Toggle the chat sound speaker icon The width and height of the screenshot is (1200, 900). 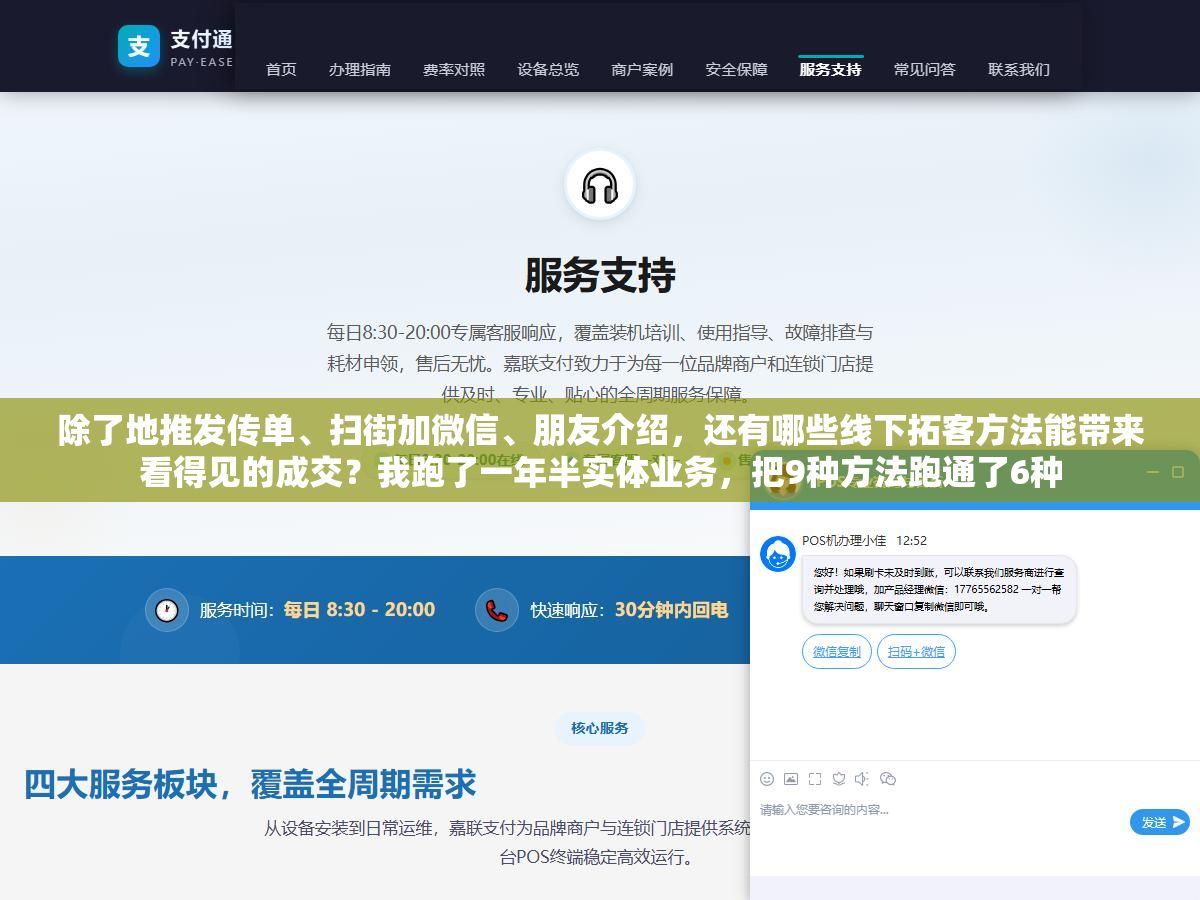[x=863, y=779]
